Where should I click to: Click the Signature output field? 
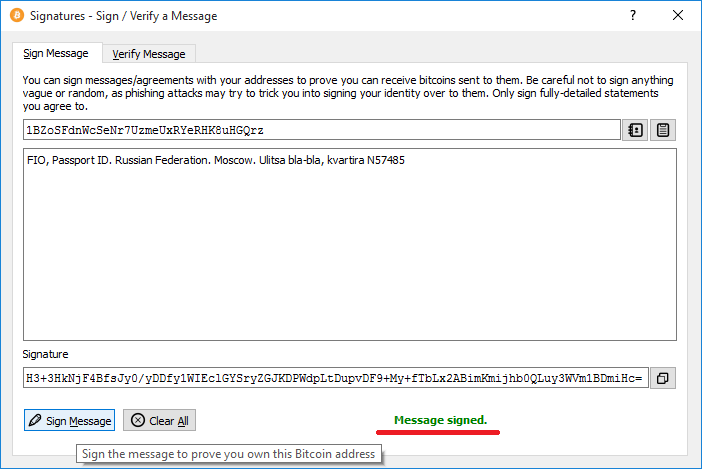pyautogui.click(x=336, y=378)
